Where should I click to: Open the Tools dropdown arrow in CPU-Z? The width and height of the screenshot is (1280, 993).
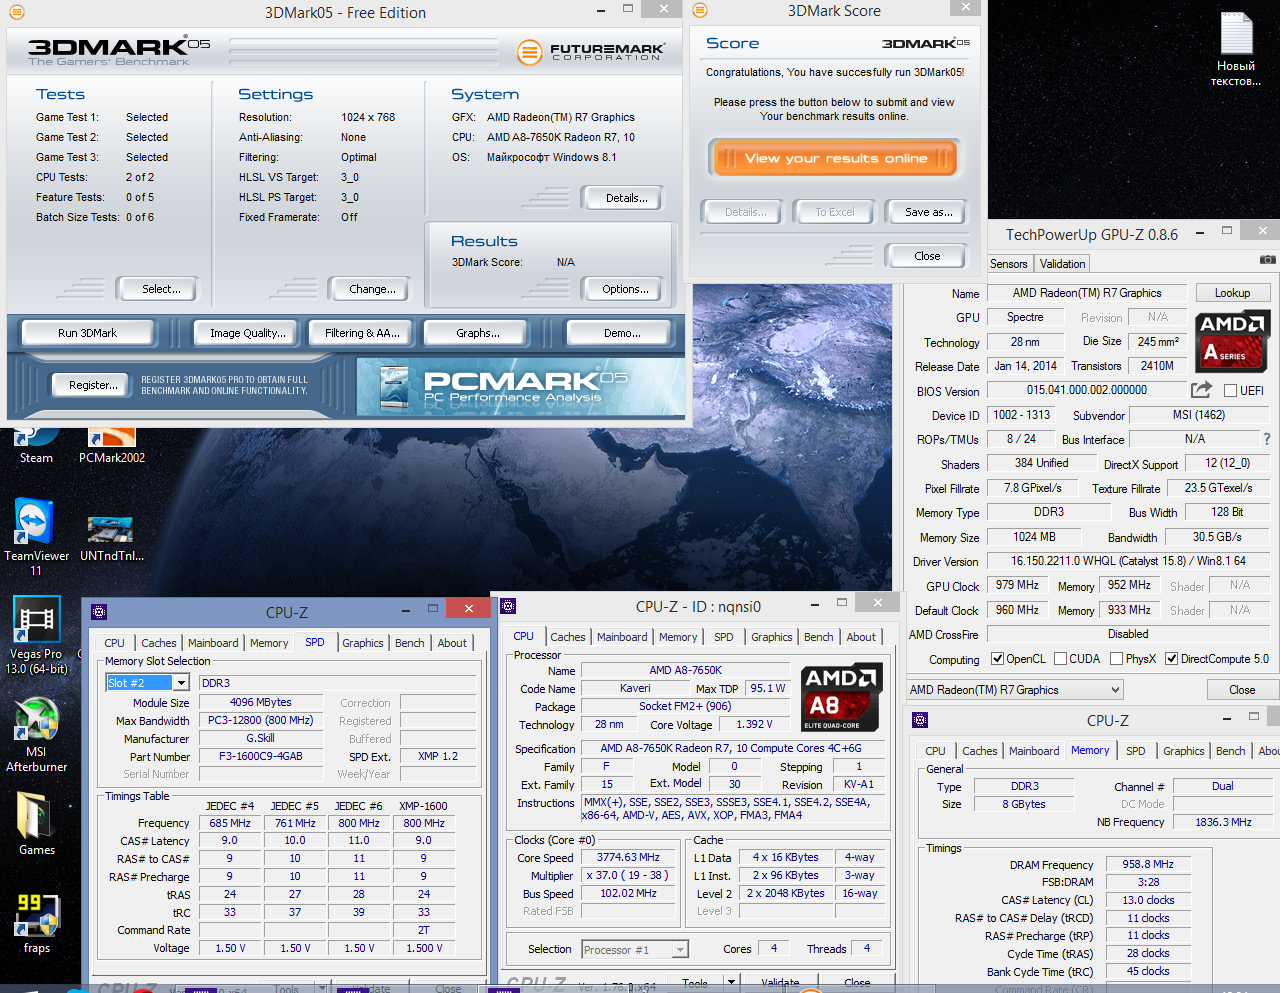click(x=731, y=983)
